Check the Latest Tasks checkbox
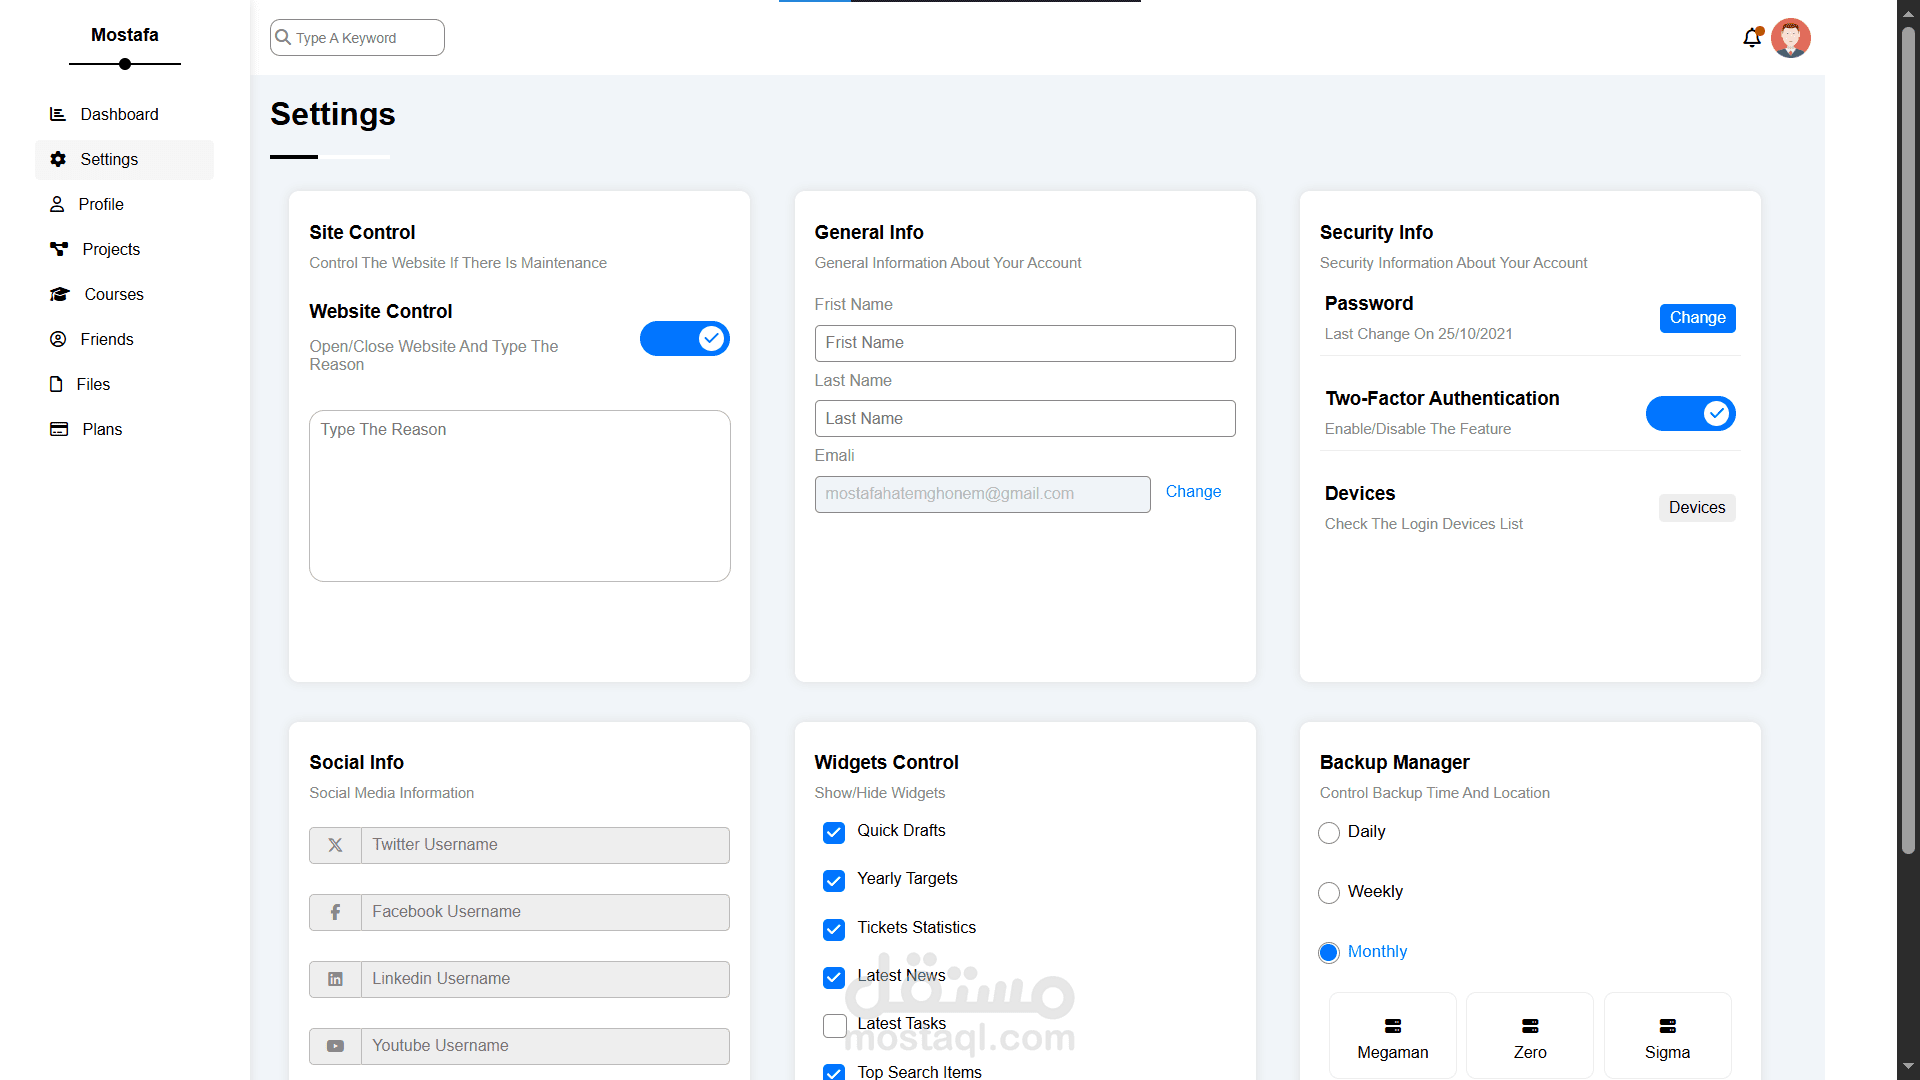 834,1025
